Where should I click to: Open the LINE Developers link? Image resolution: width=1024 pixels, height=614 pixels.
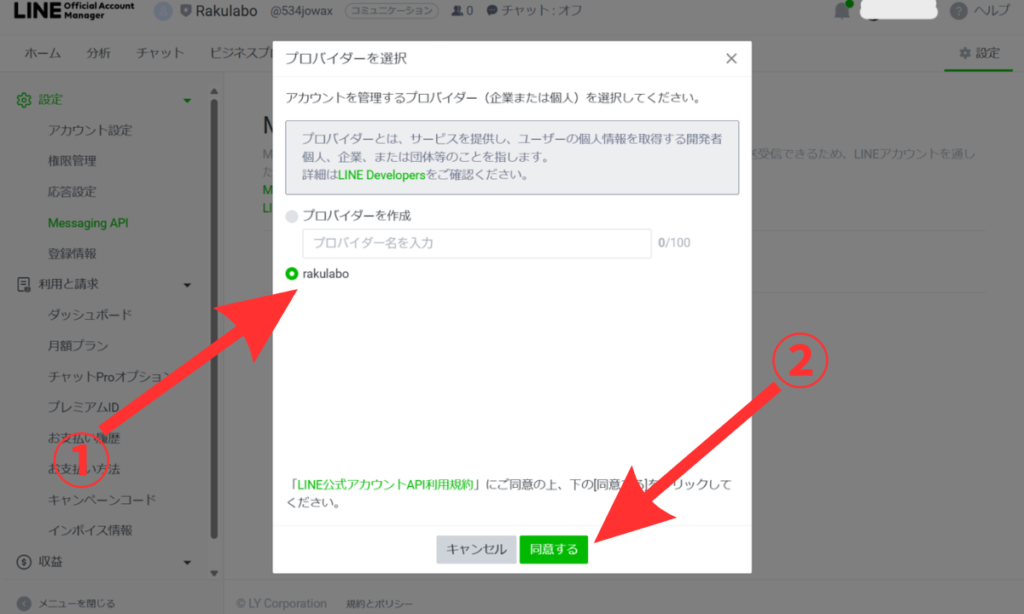coord(381,175)
